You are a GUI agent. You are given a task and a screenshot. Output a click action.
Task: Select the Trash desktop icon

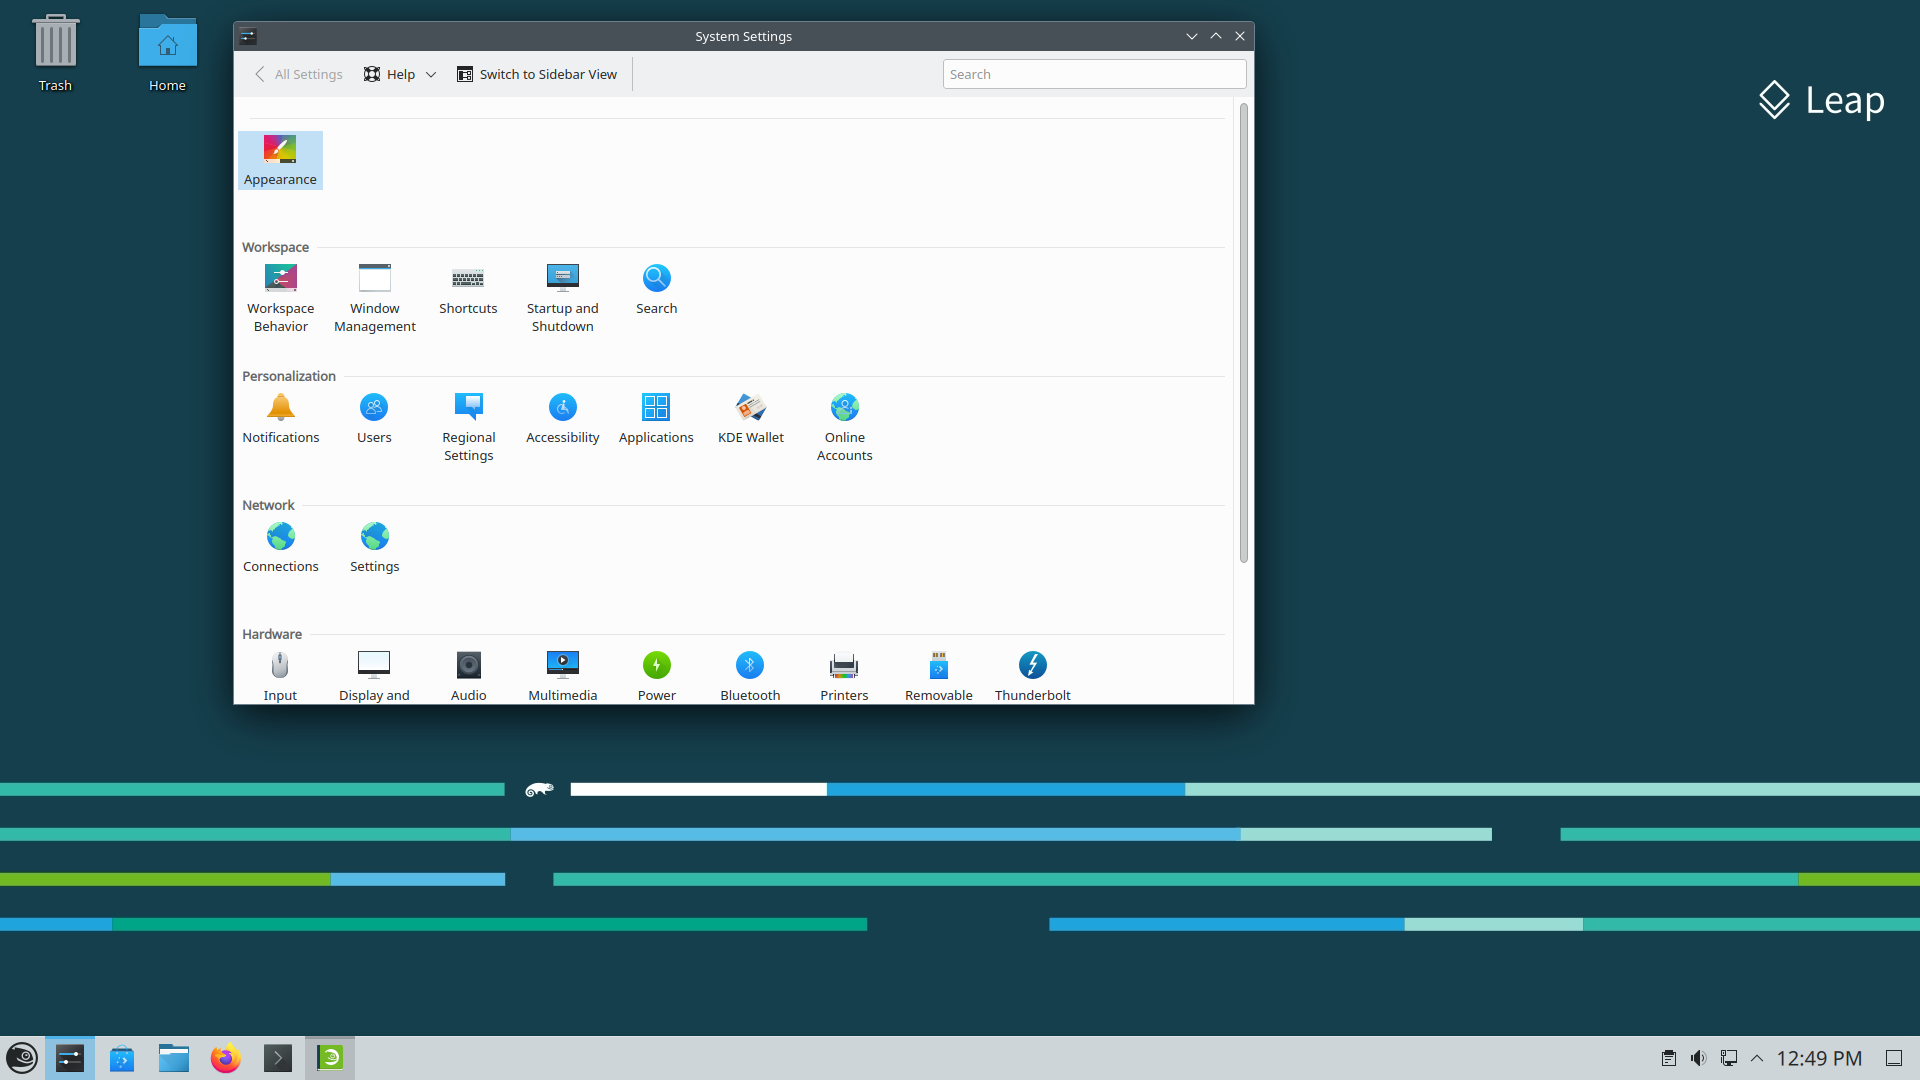pyautogui.click(x=55, y=53)
